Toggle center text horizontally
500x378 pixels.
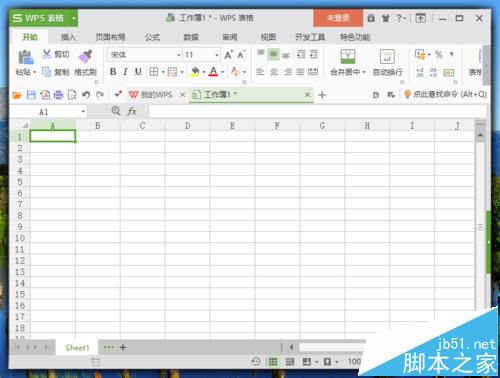(x=274, y=72)
